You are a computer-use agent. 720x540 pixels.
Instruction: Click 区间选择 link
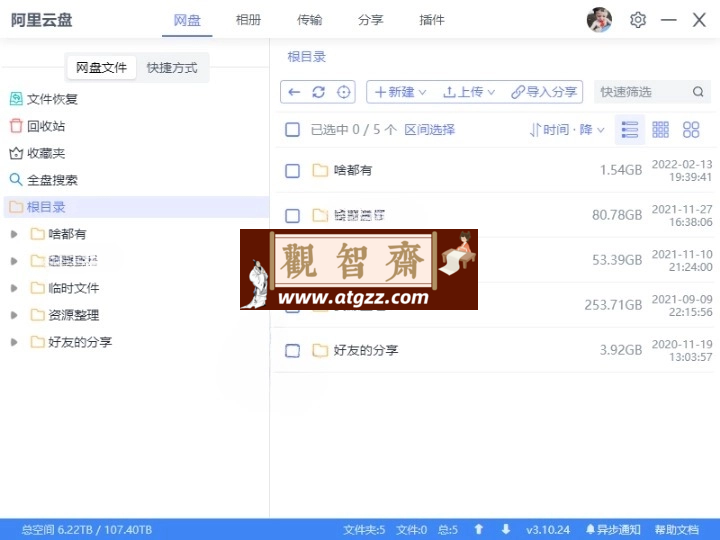[429, 130]
